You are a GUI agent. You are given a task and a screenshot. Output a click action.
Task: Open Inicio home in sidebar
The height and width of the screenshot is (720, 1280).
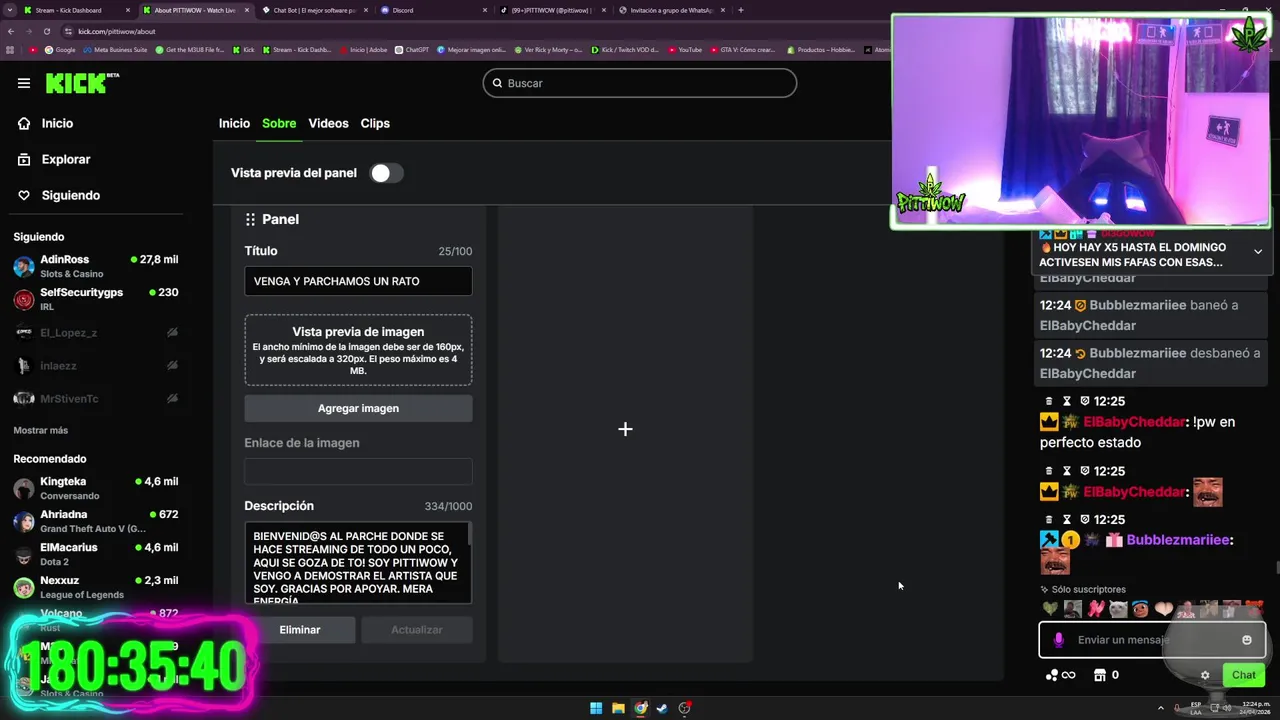(x=46, y=123)
